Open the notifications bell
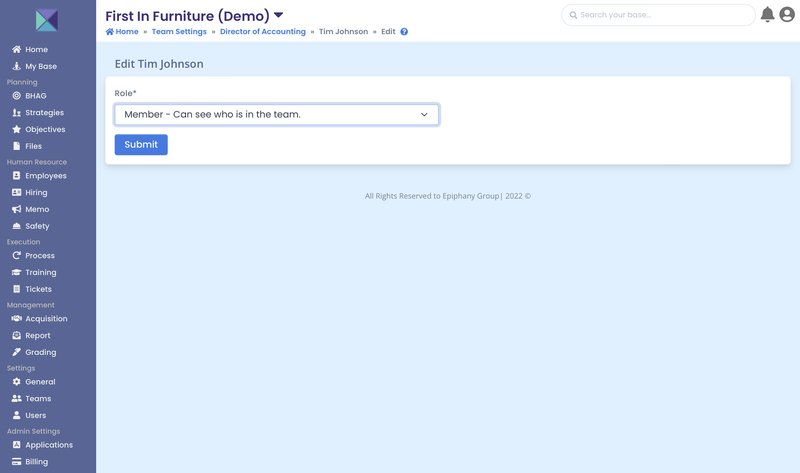Screen dimensions: 800x473 pos(767,14)
